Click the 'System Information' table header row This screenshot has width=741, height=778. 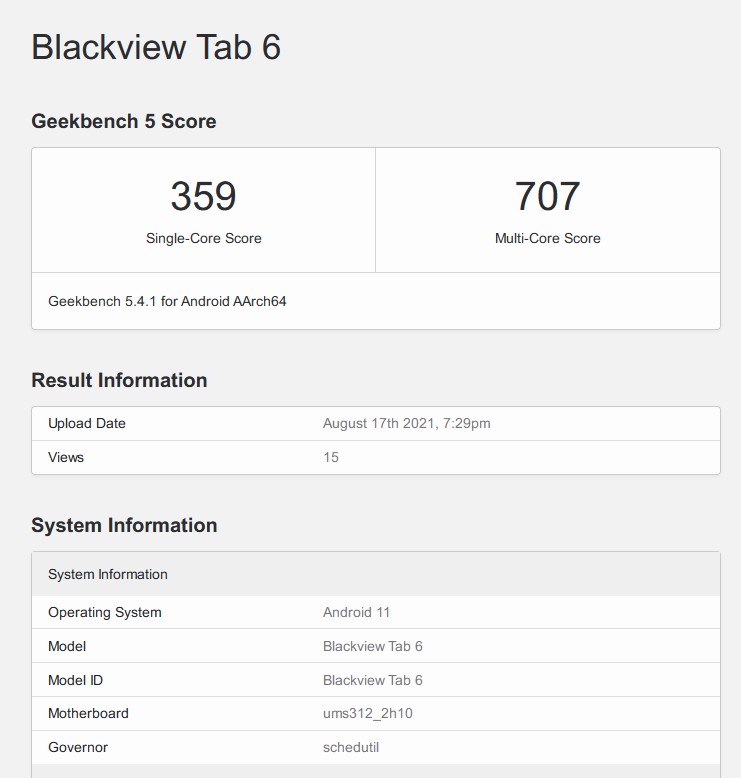pos(376,574)
